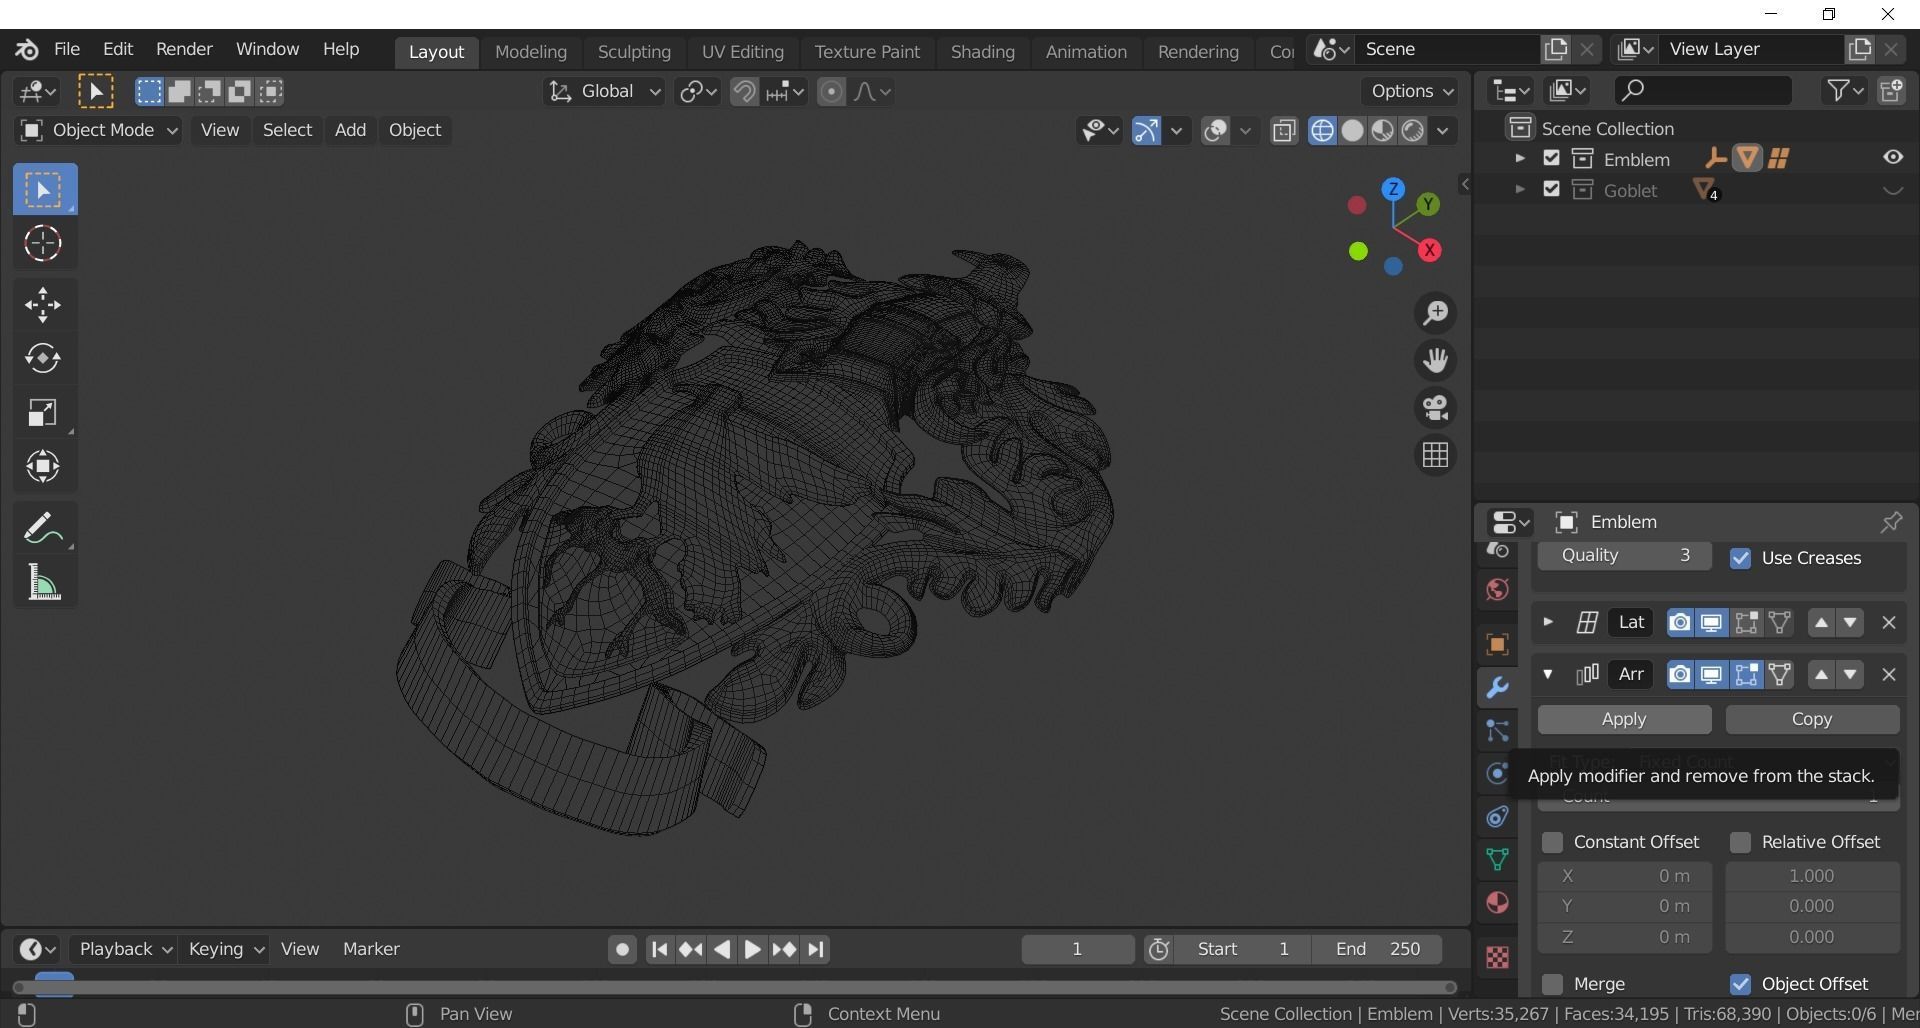Select the Measure tool
This screenshot has height=1028, width=1920.
(x=43, y=583)
